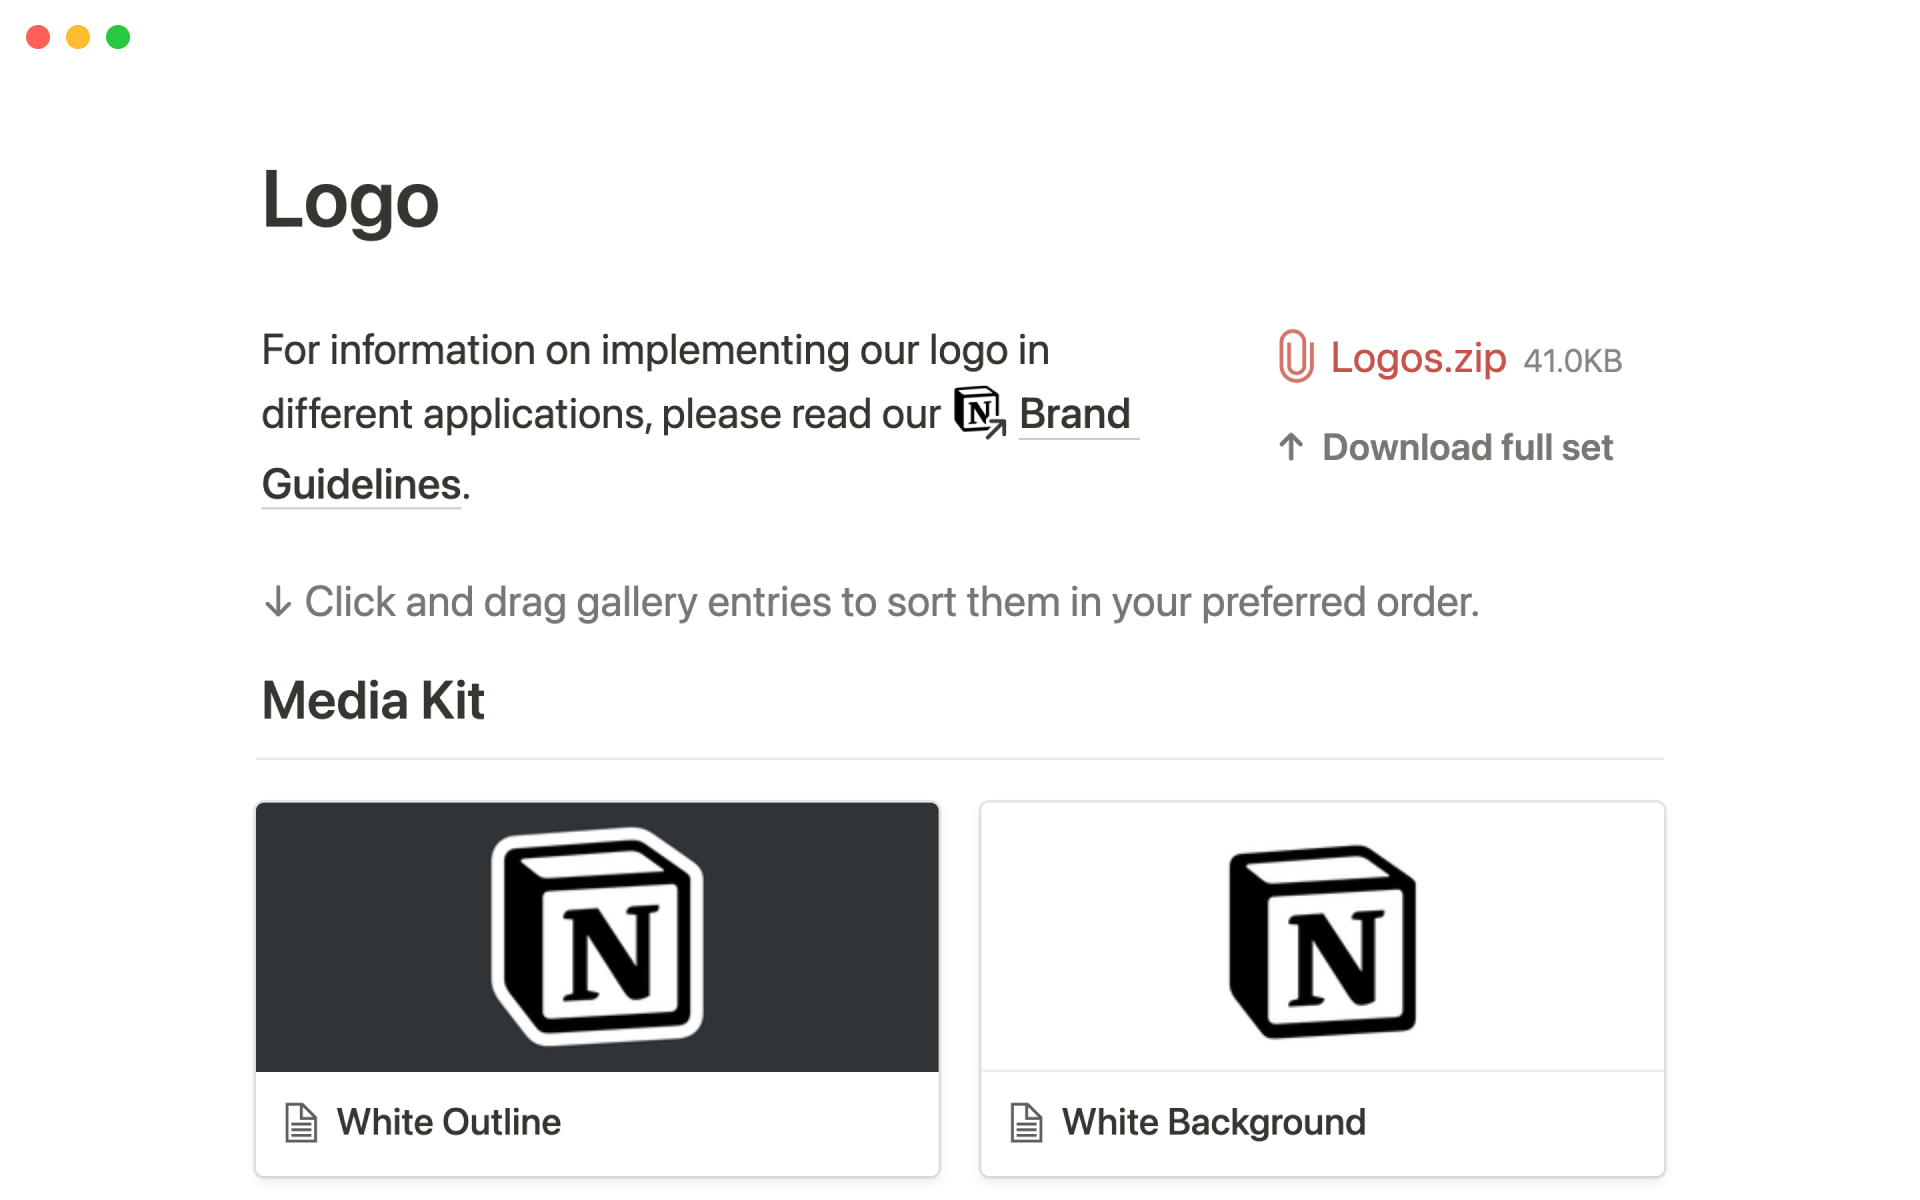Click the Logo page title

(x=350, y=200)
